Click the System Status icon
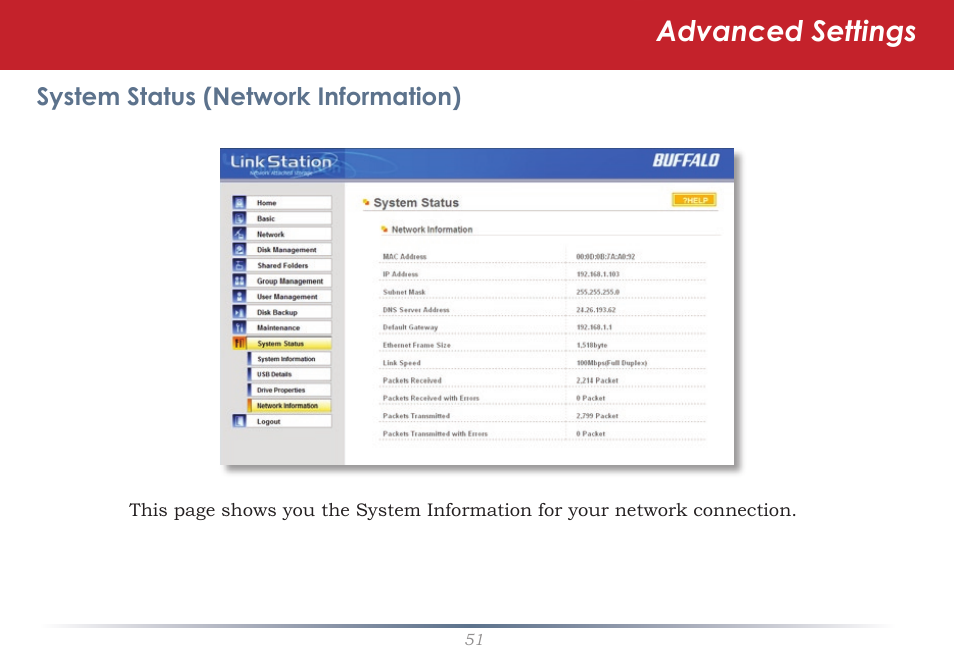This screenshot has width=954, height=661. tap(239, 343)
